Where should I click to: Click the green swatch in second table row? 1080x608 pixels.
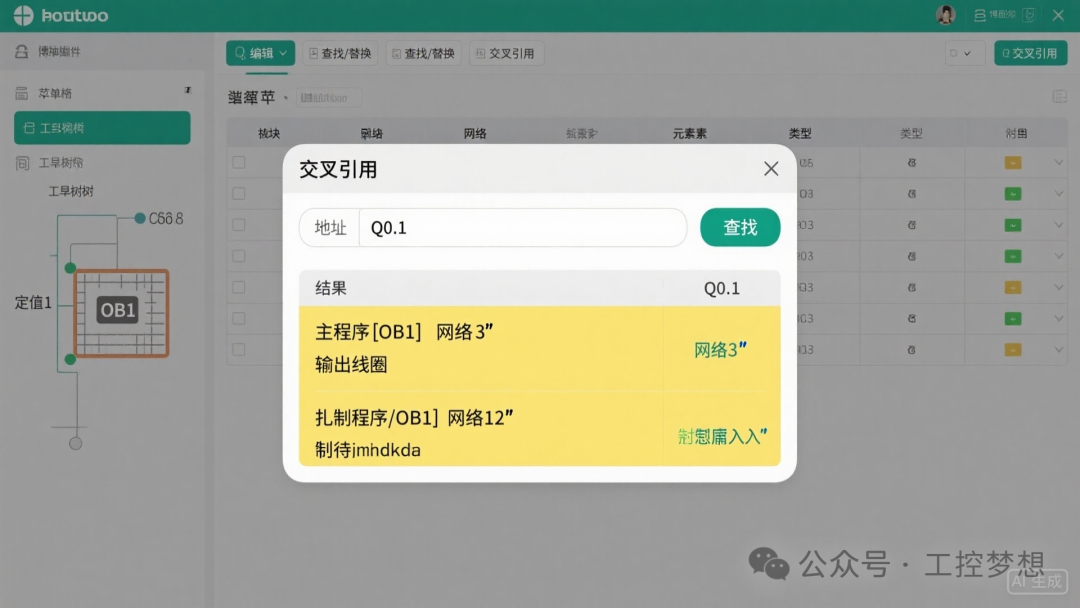tap(1012, 193)
